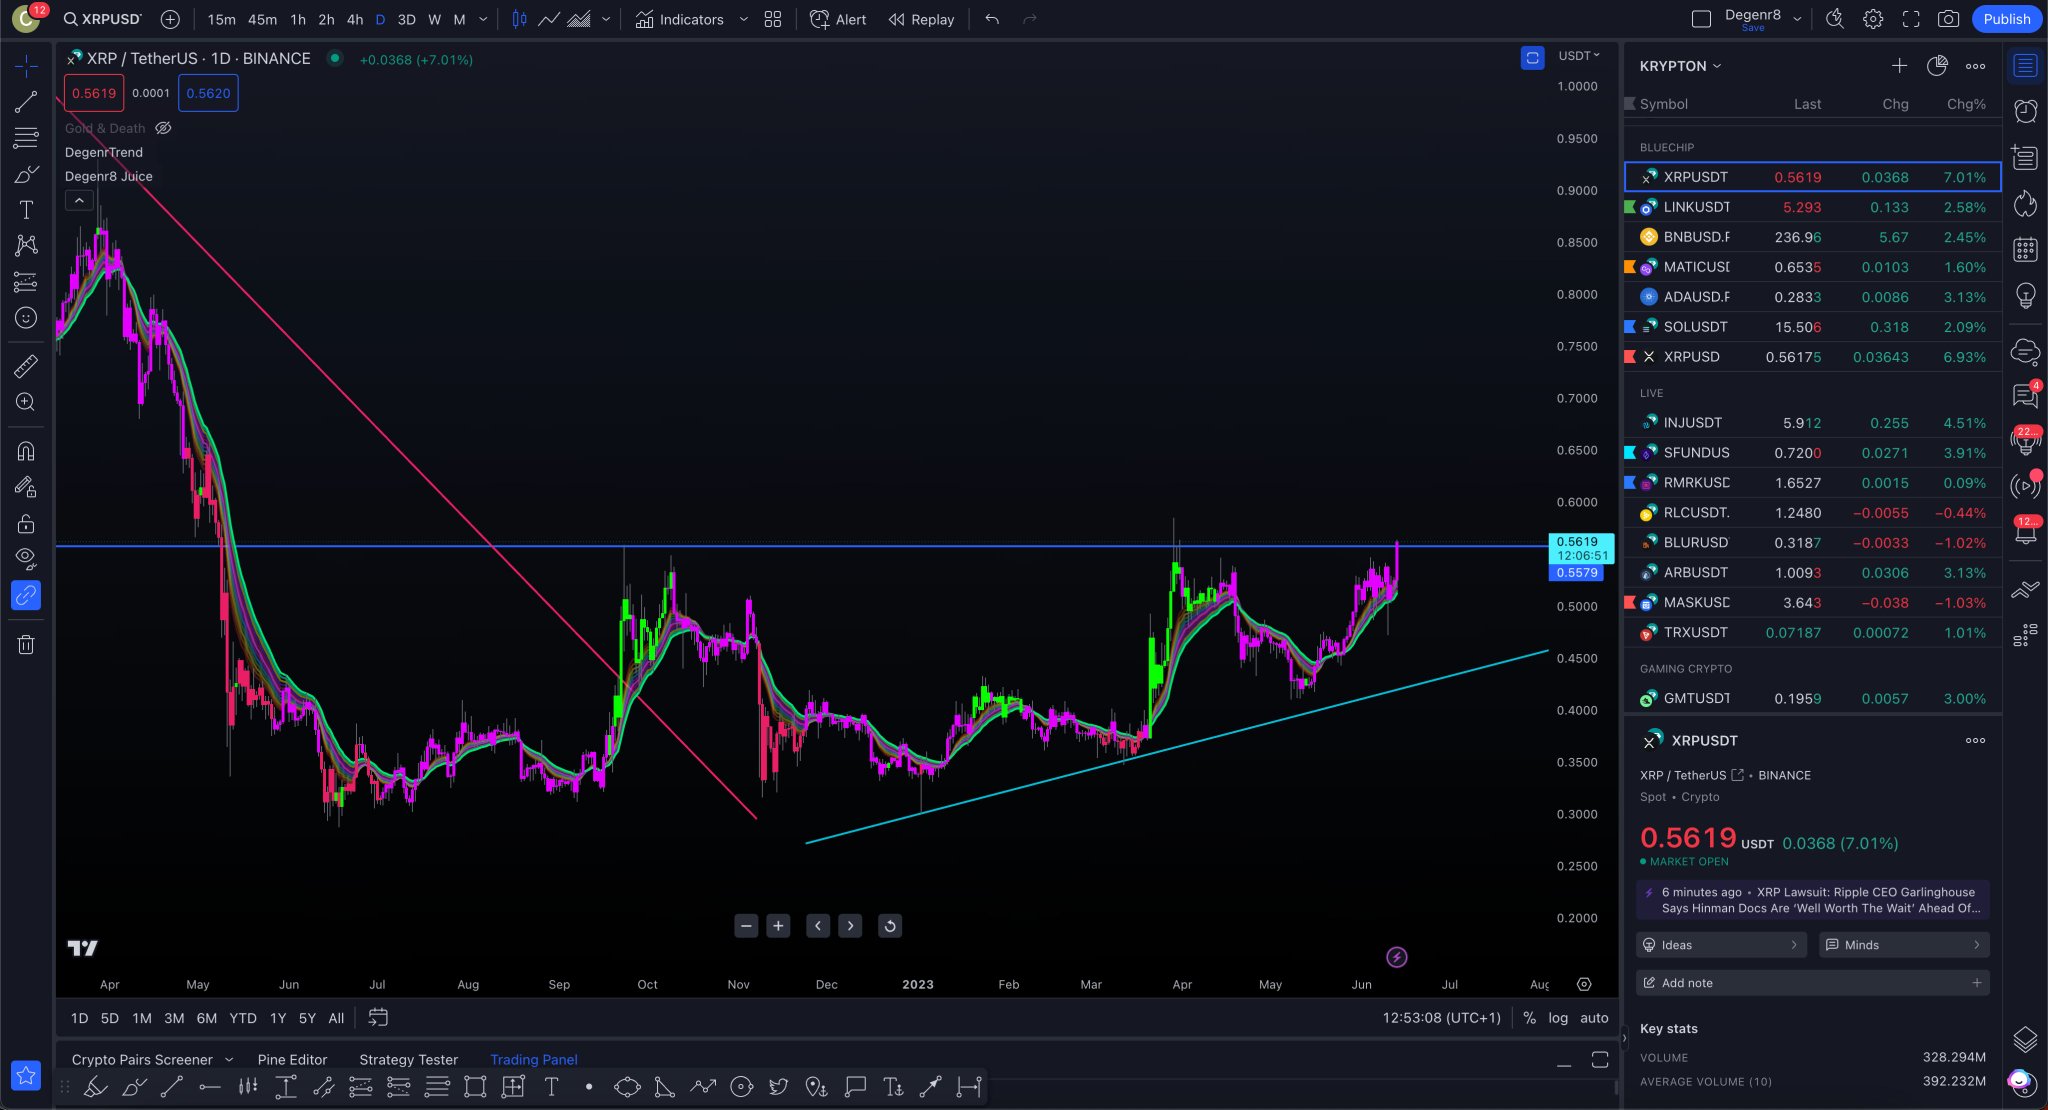
Task: Undo the last chart action
Action: tap(992, 19)
